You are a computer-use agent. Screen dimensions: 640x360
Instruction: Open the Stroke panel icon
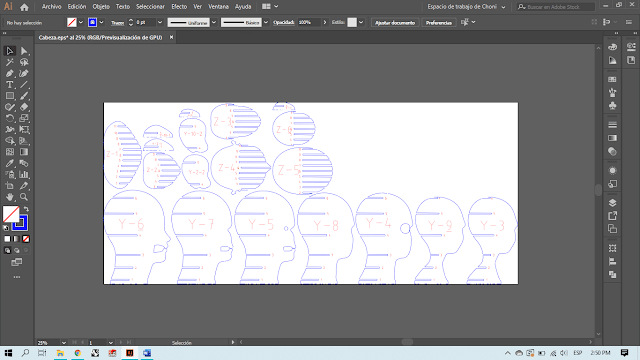click(x=612, y=124)
